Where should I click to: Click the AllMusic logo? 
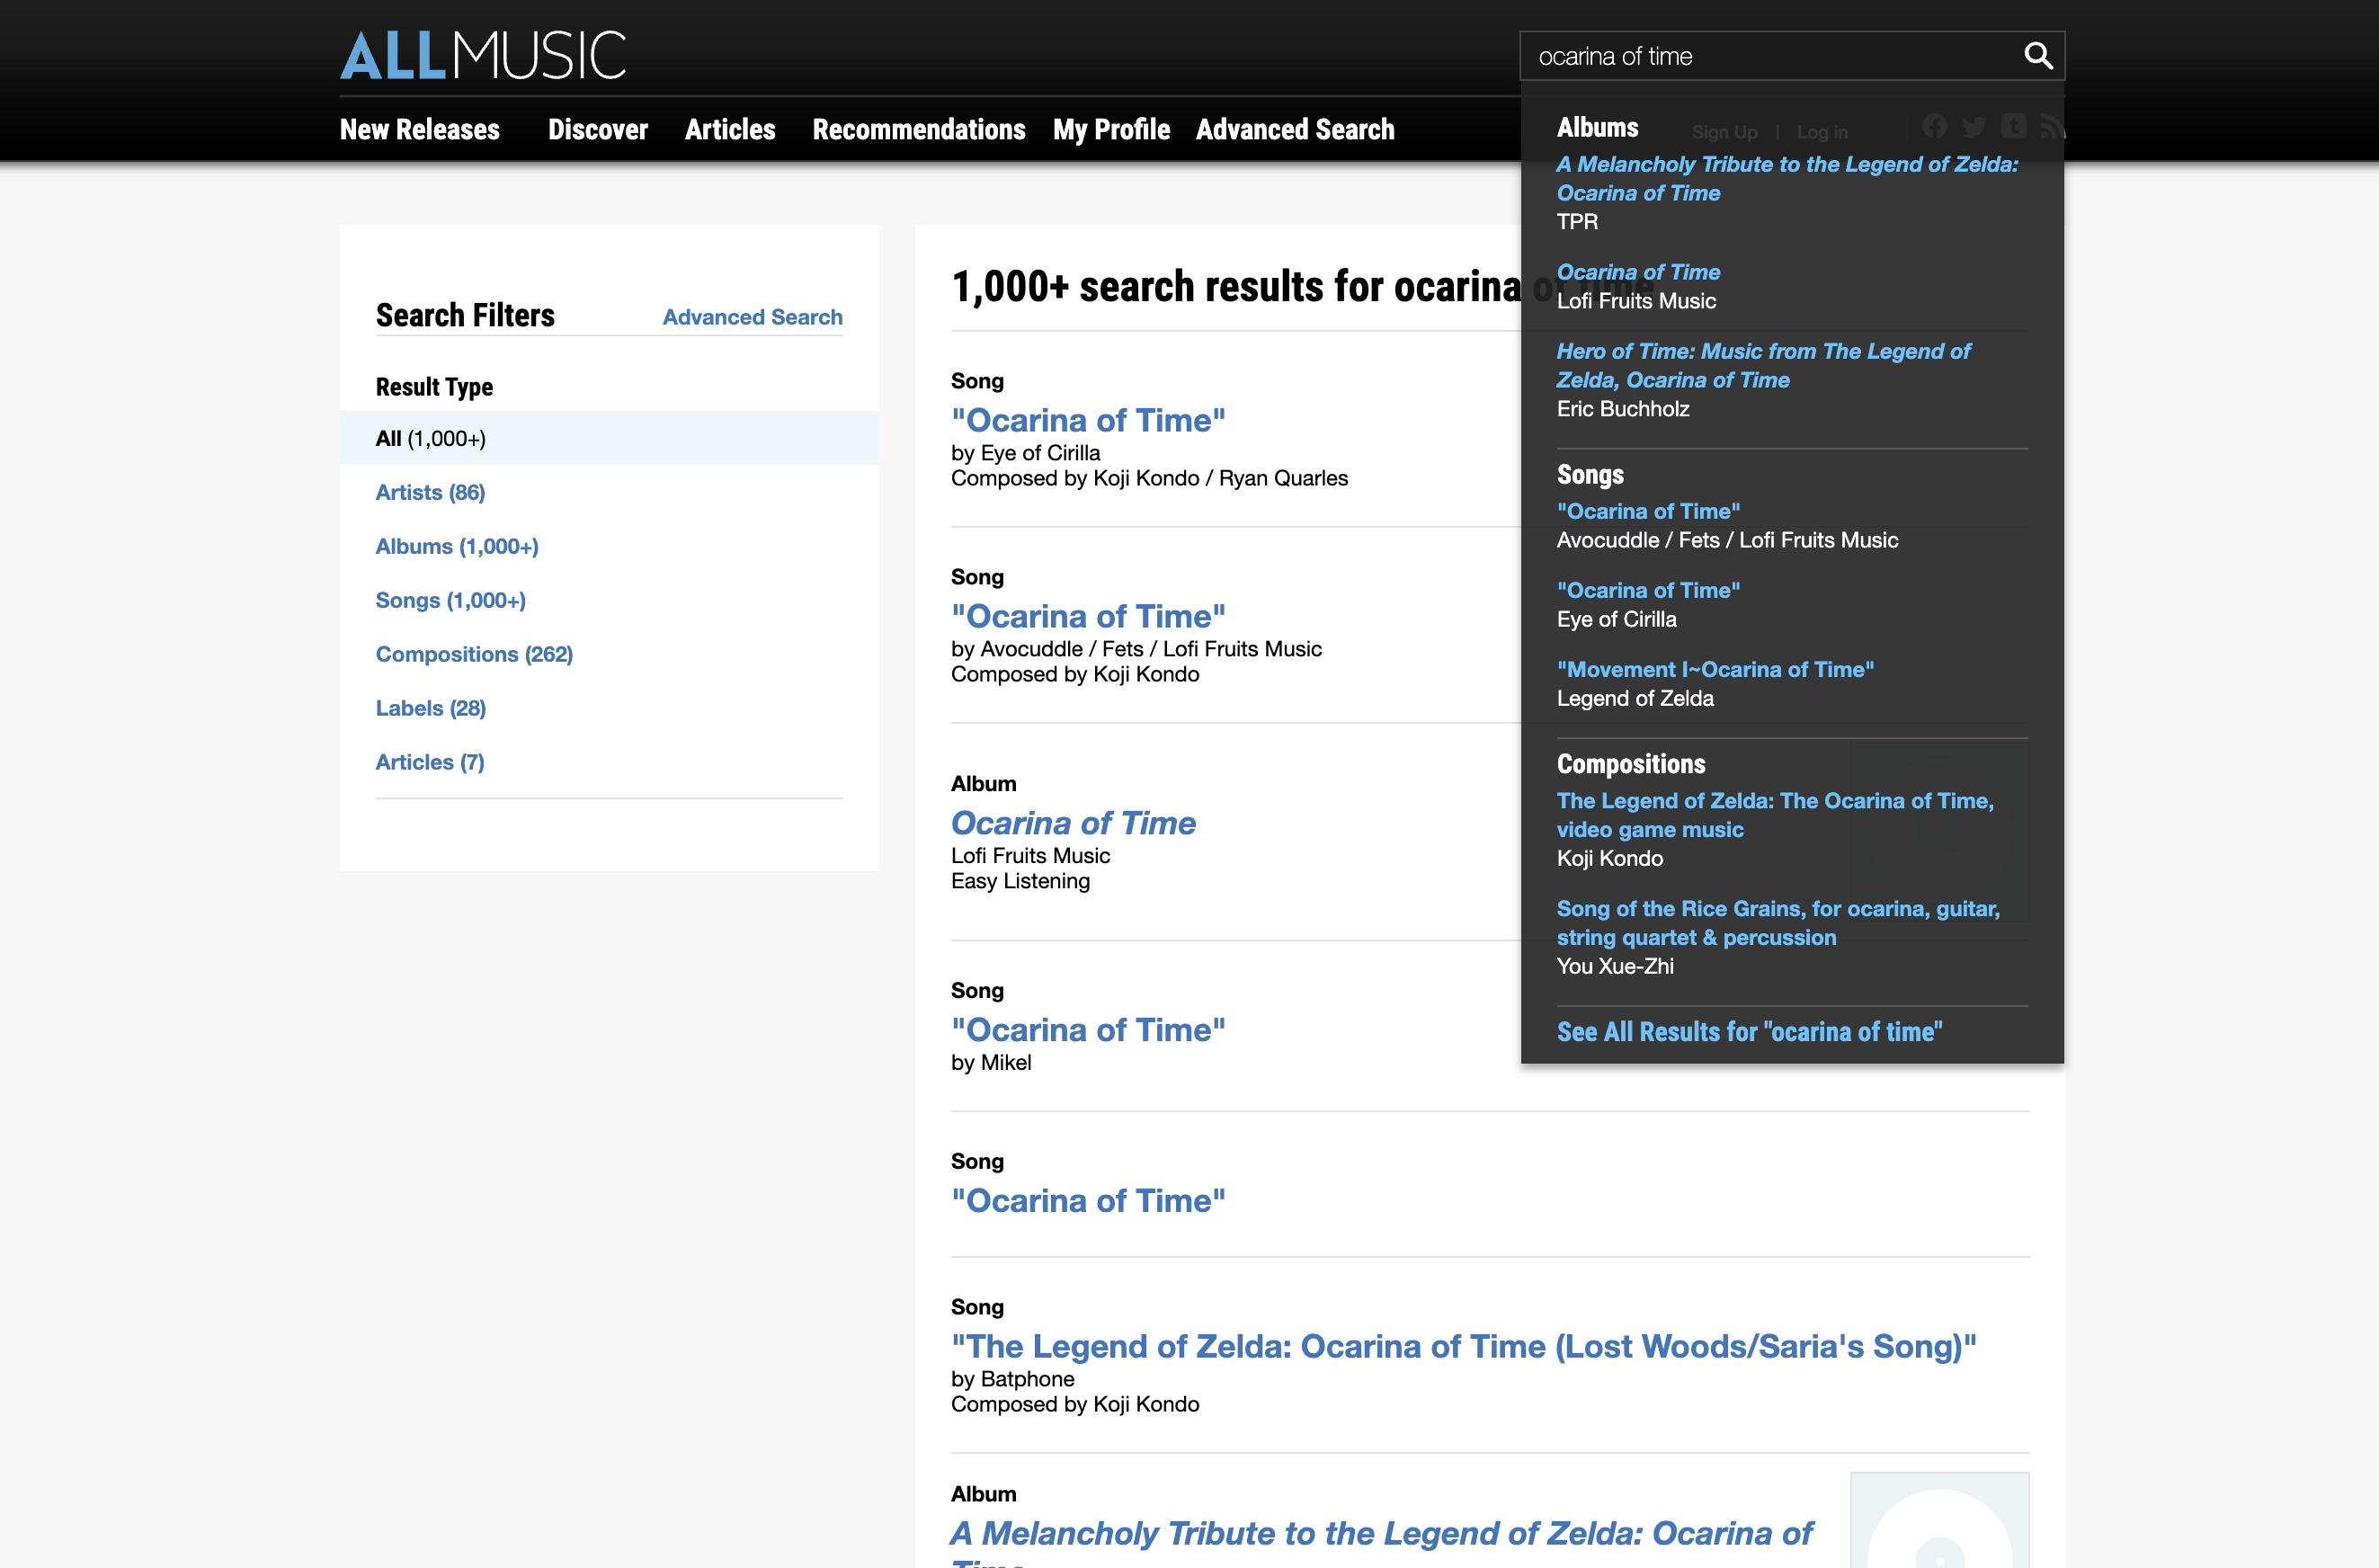483,55
